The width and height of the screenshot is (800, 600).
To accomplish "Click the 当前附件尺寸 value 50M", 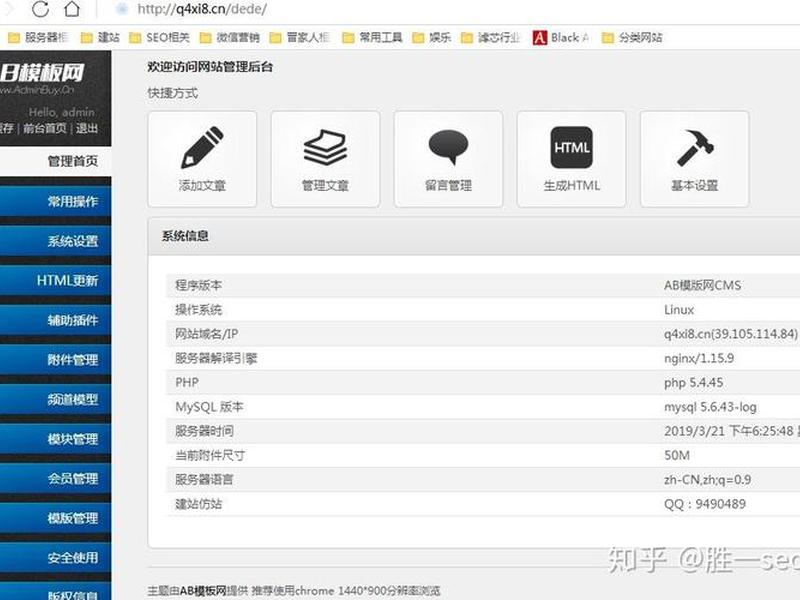I will pos(677,455).
